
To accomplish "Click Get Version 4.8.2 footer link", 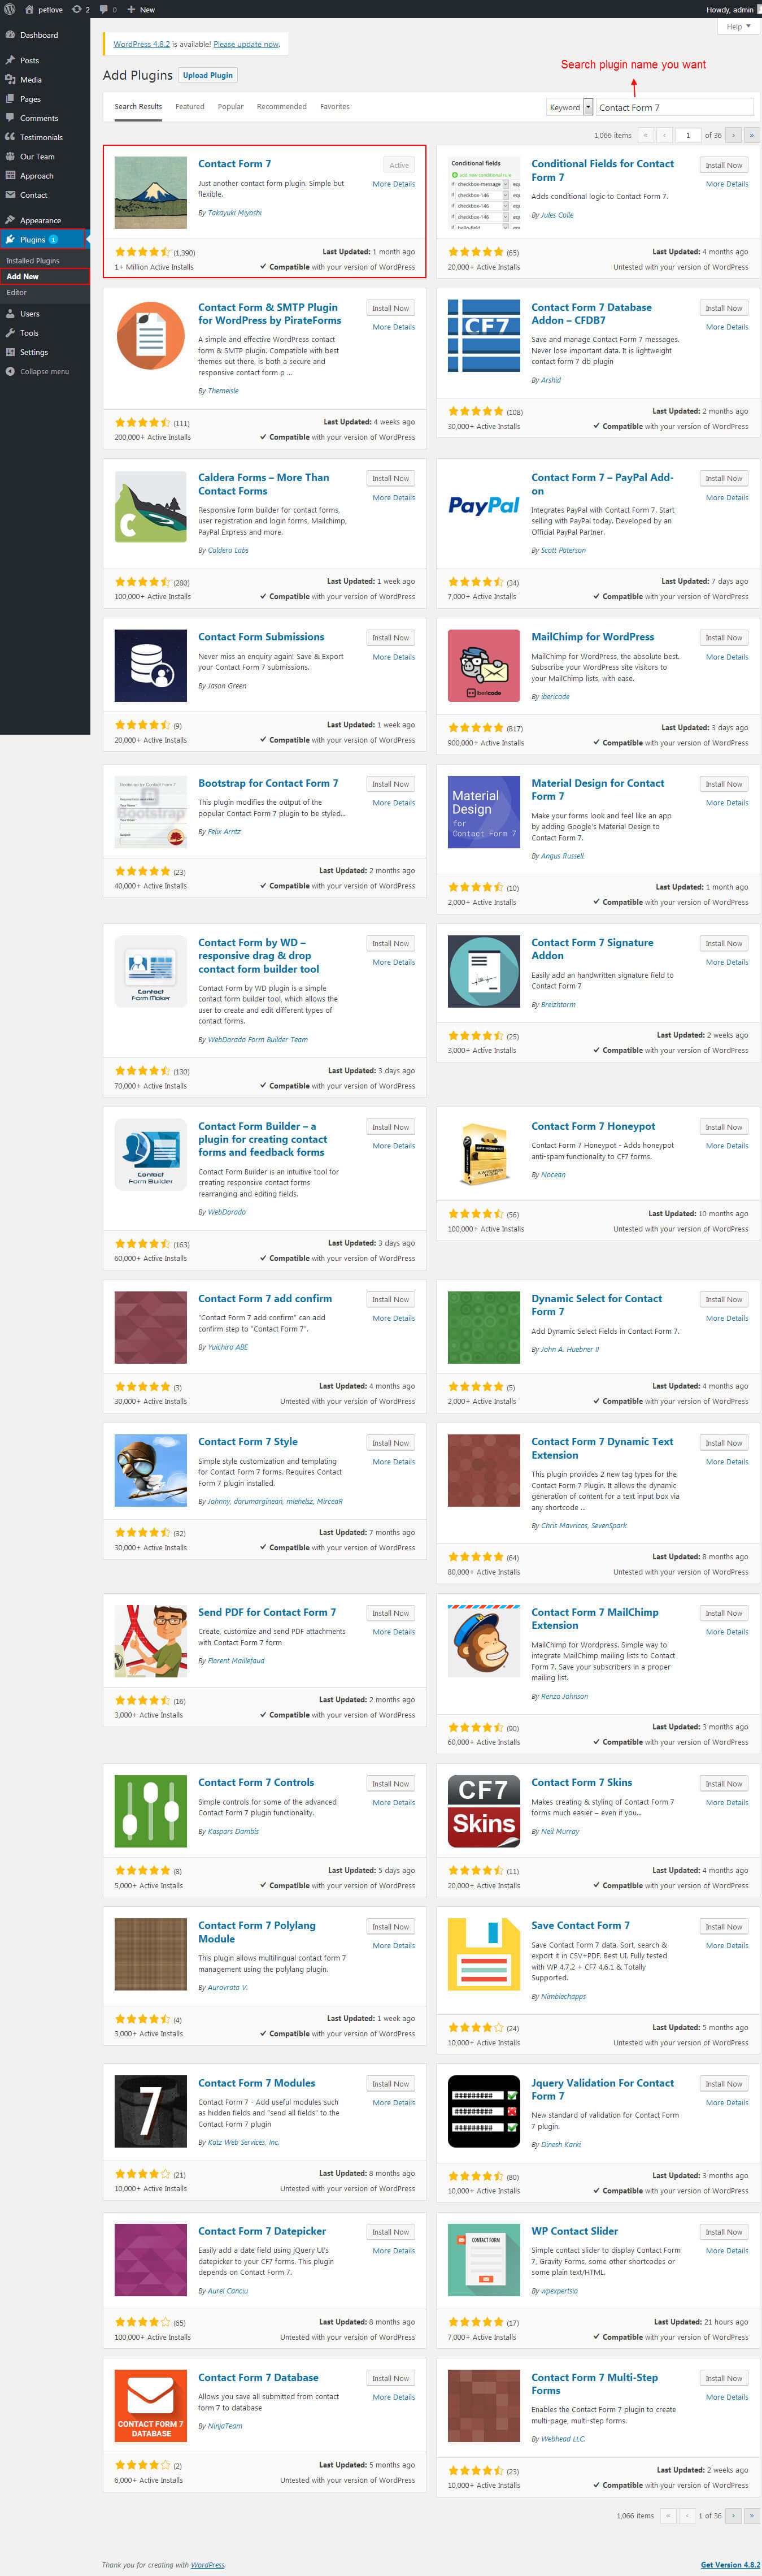I will point(730,2564).
